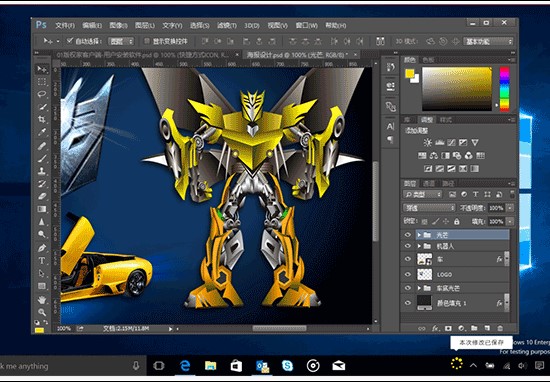Open the workspace switcher dropdown
Viewport: 550px width, 382px height.
(488, 41)
